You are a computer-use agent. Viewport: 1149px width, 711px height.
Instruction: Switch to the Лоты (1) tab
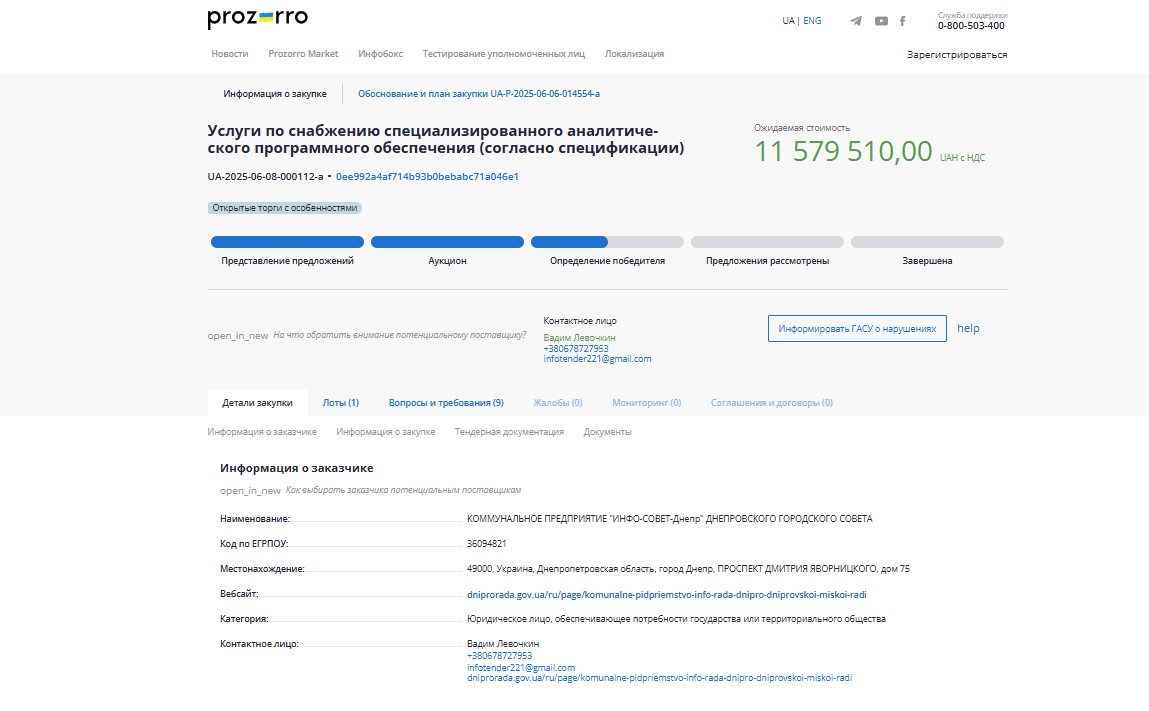tap(341, 403)
